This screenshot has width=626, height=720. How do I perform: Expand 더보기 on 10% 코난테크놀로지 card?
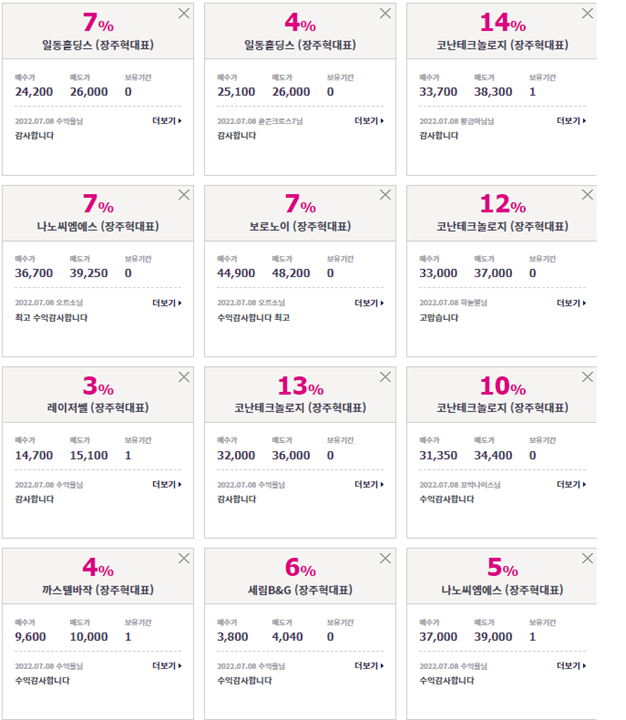[571, 484]
